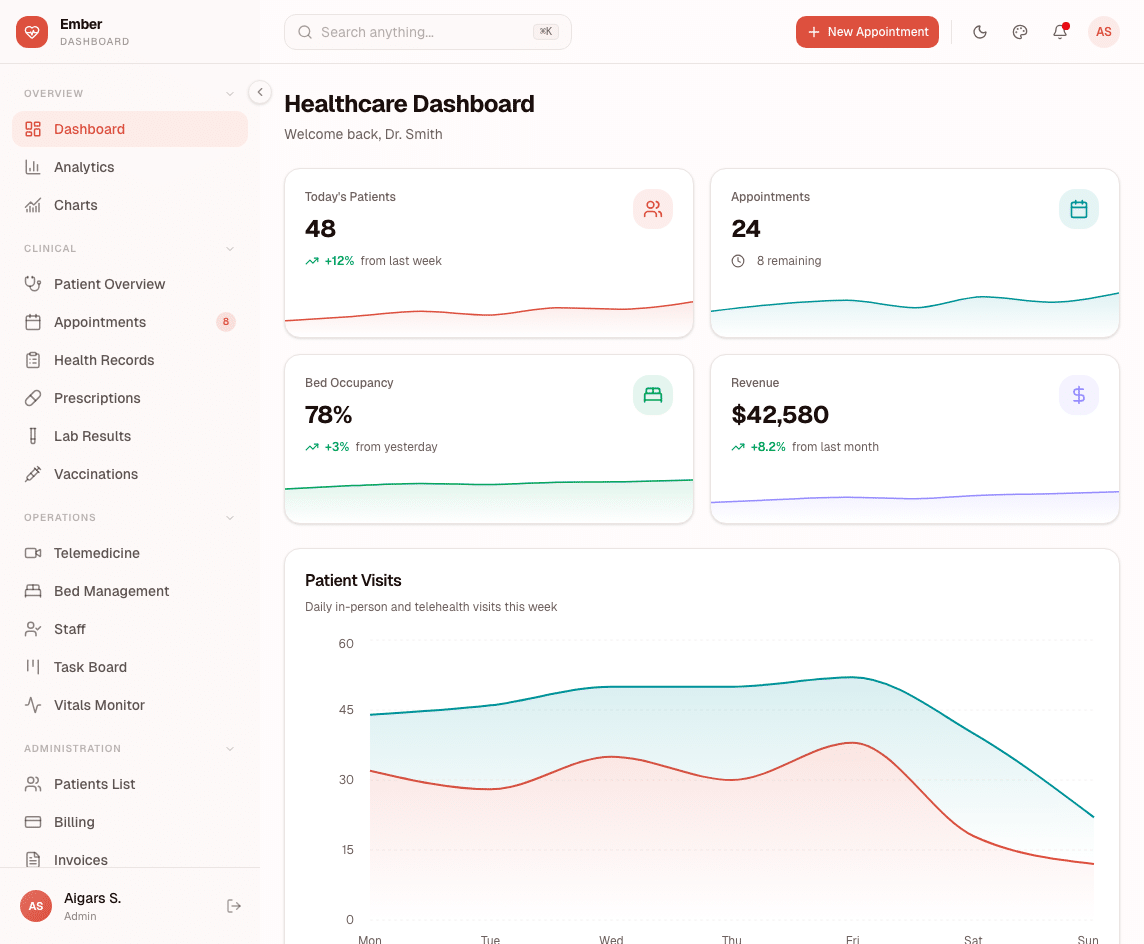1144x944 pixels.
Task: Click the search anything input field
Action: click(x=427, y=32)
